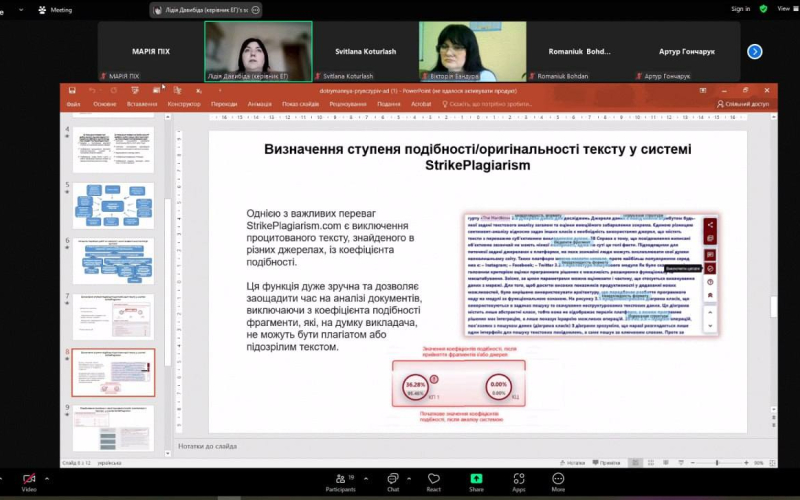Screen dimensions: 800x500
Task: Click Вікторія Бандура video tile
Action: (x=472, y=51)
